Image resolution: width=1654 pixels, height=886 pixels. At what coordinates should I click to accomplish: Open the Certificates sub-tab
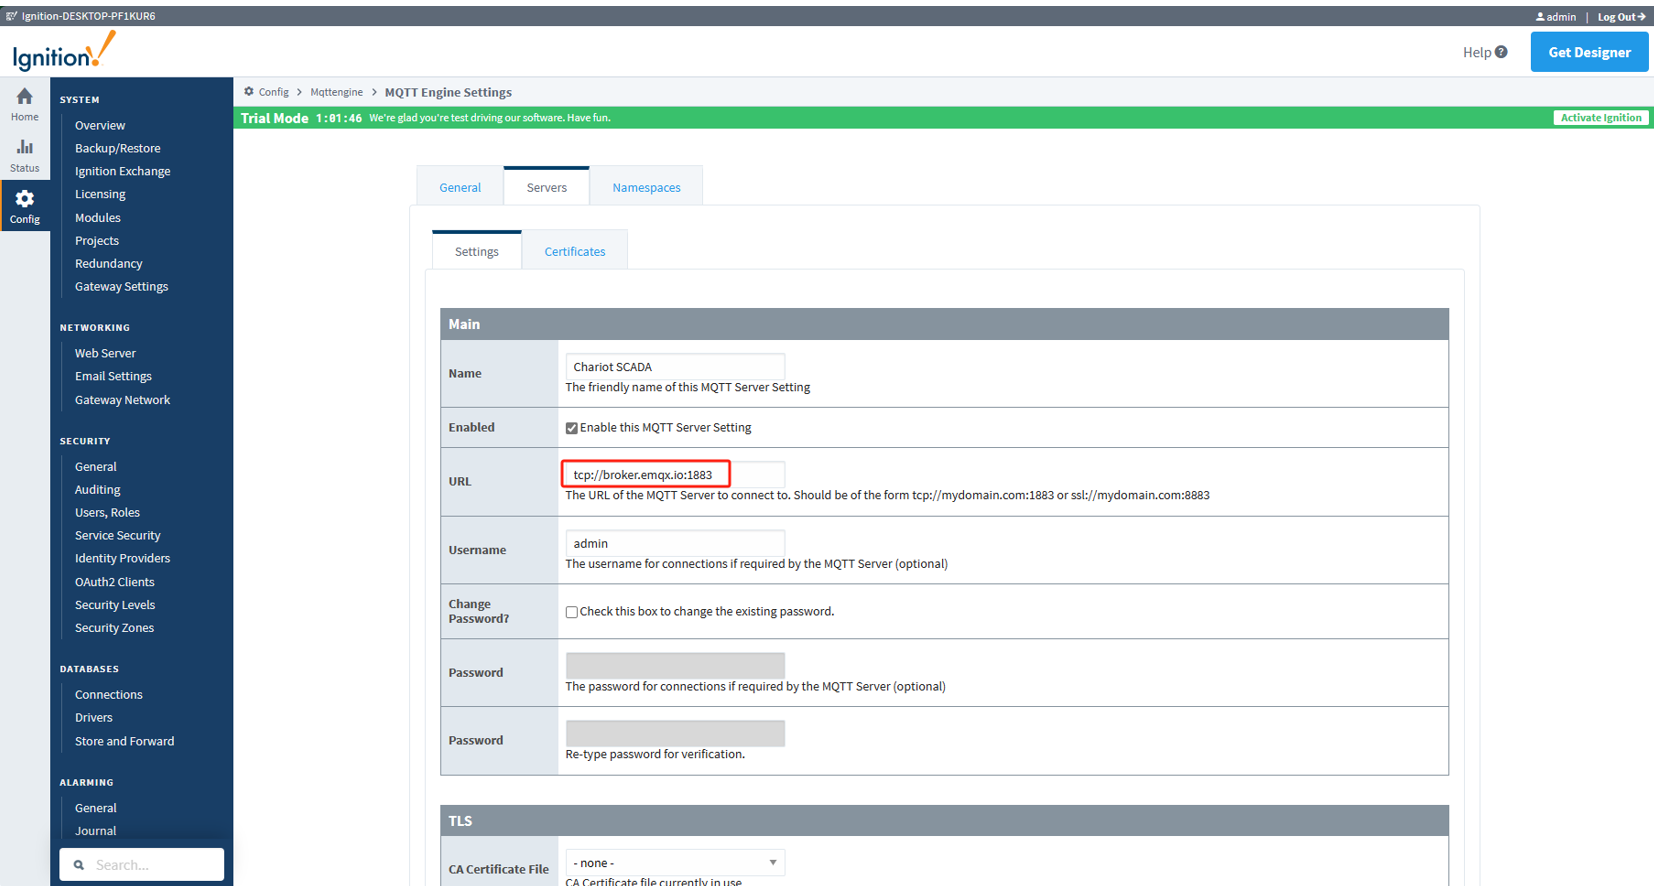(x=575, y=251)
